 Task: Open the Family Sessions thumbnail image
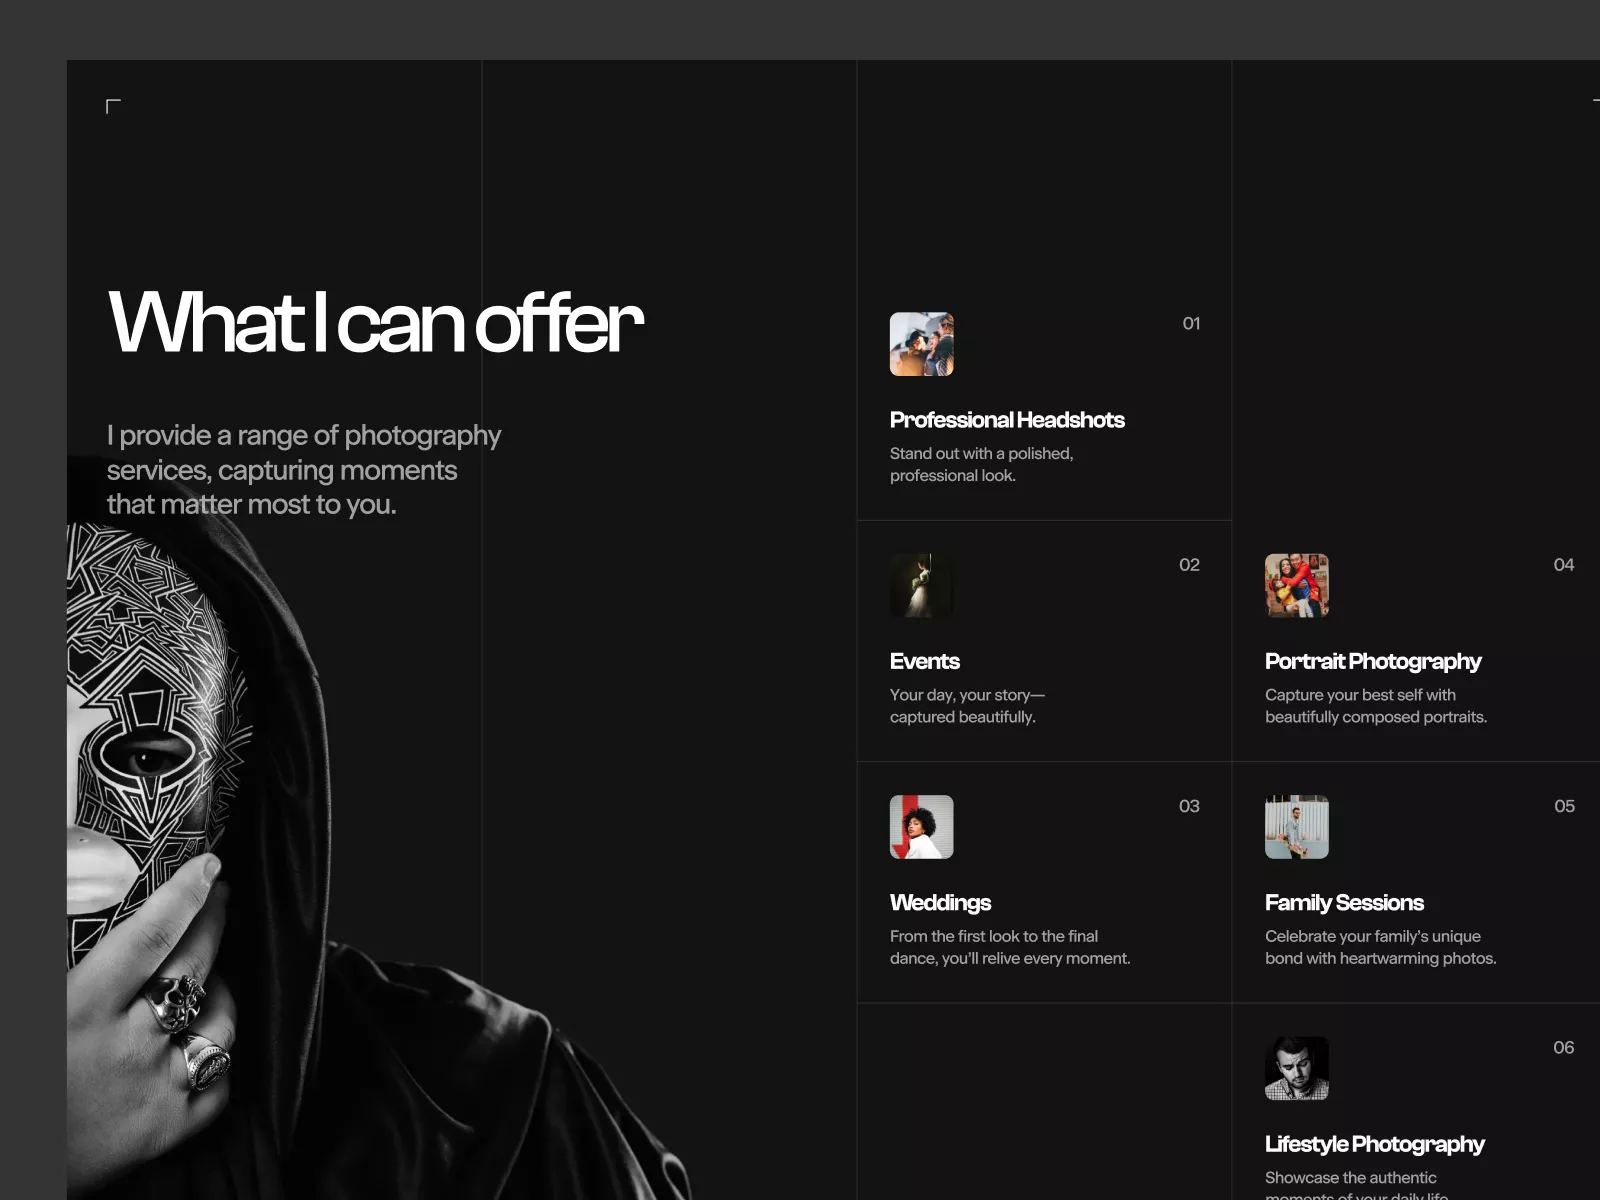pyautogui.click(x=1296, y=827)
